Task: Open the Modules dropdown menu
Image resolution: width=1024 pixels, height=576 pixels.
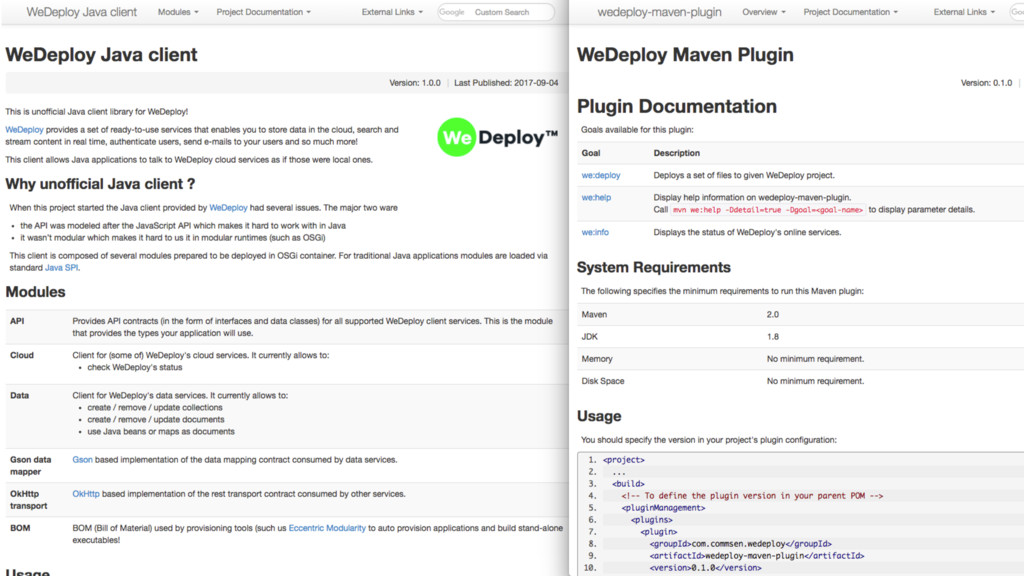Action: [178, 12]
